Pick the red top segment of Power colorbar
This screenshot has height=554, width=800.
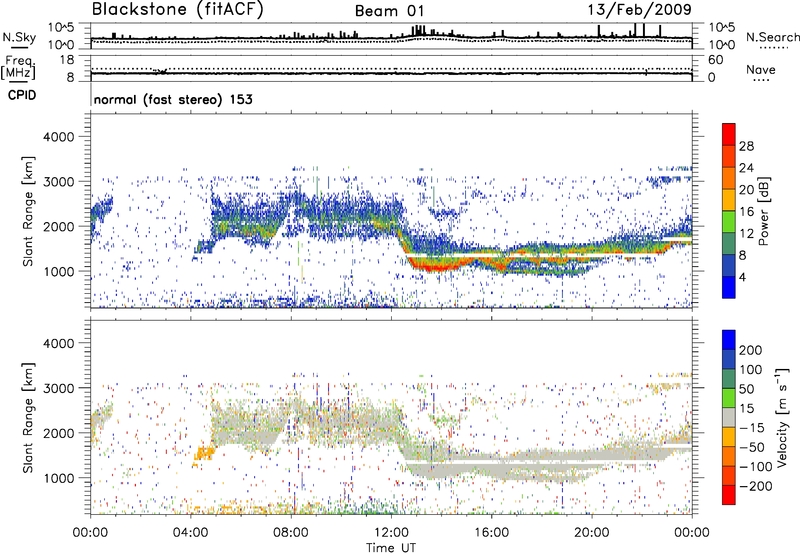(729, 134)
